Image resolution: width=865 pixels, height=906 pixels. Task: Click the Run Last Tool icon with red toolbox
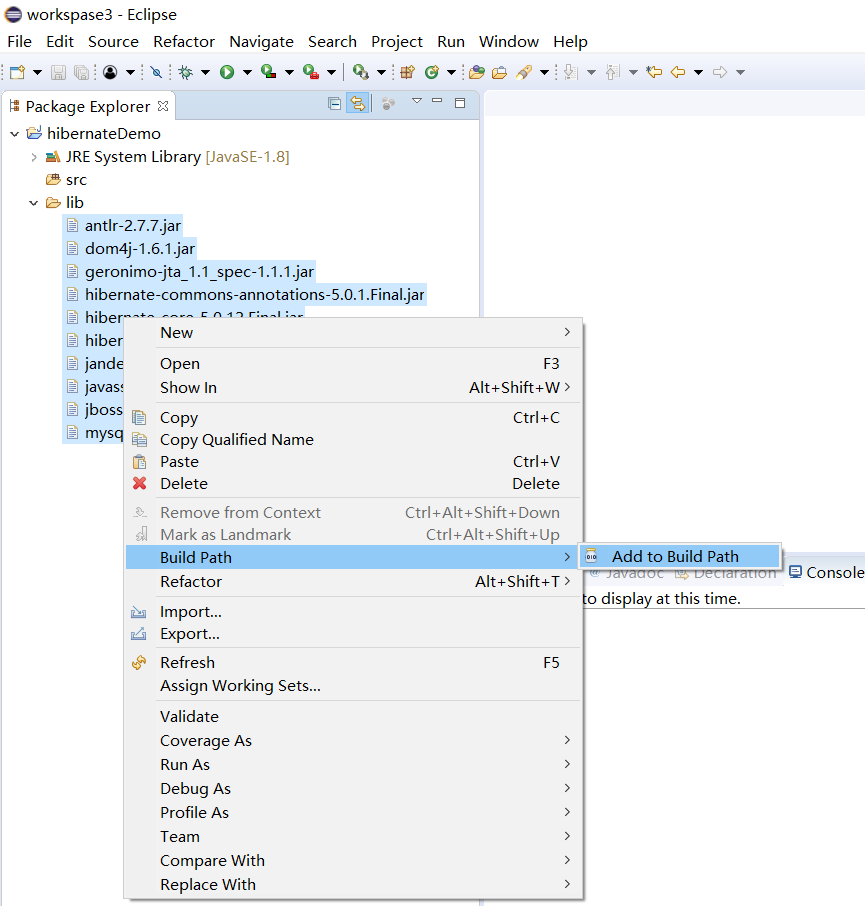click(311, 72)
